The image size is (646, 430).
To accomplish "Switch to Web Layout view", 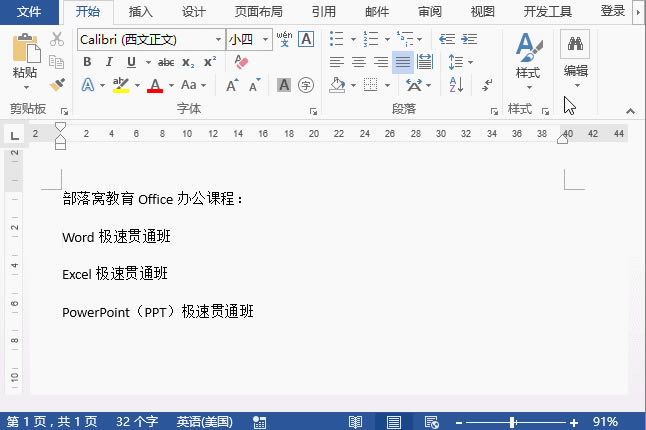I will tap(431, 422).
